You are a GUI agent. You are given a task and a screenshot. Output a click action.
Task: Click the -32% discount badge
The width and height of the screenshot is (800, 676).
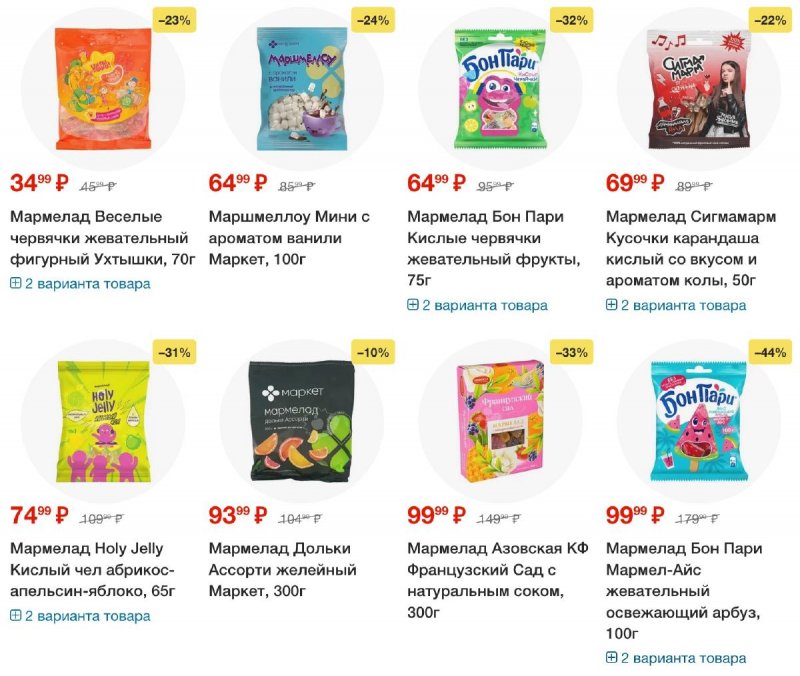(x=571, y=20)
